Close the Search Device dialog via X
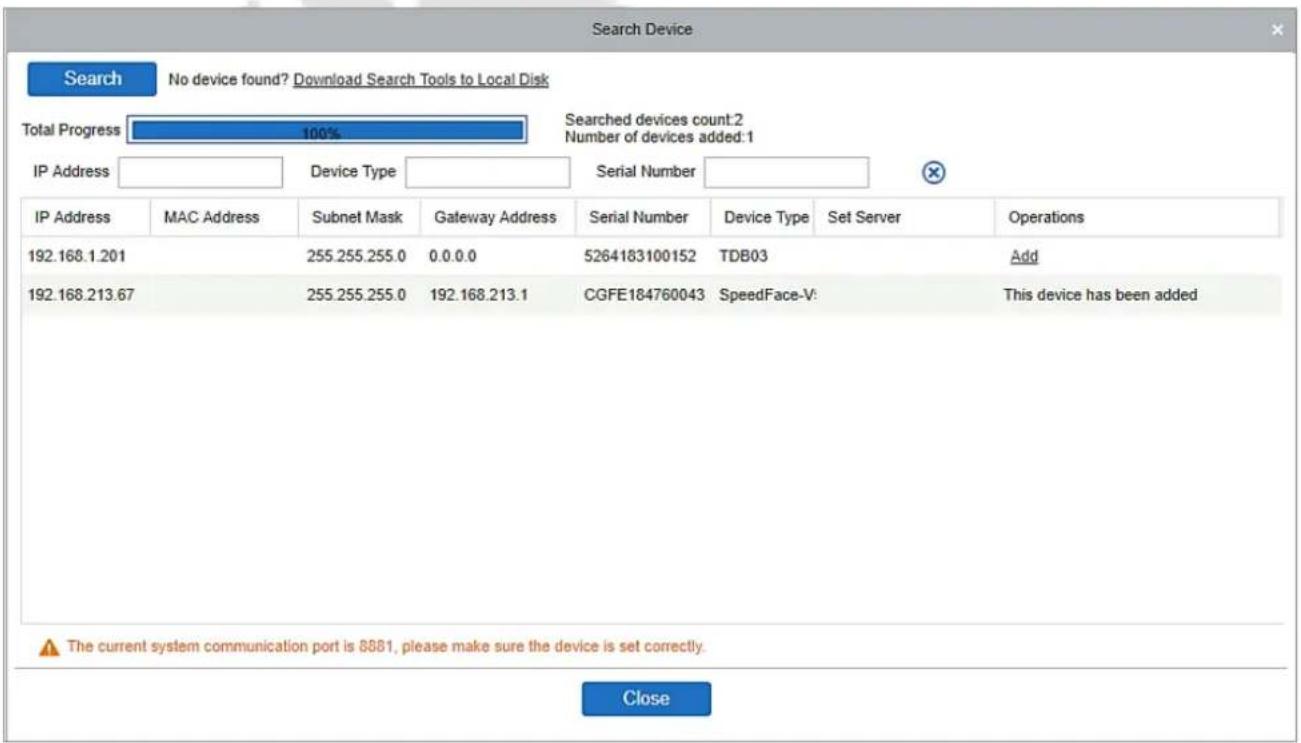Screen dimensions: 1301x743 [1278, 30]
